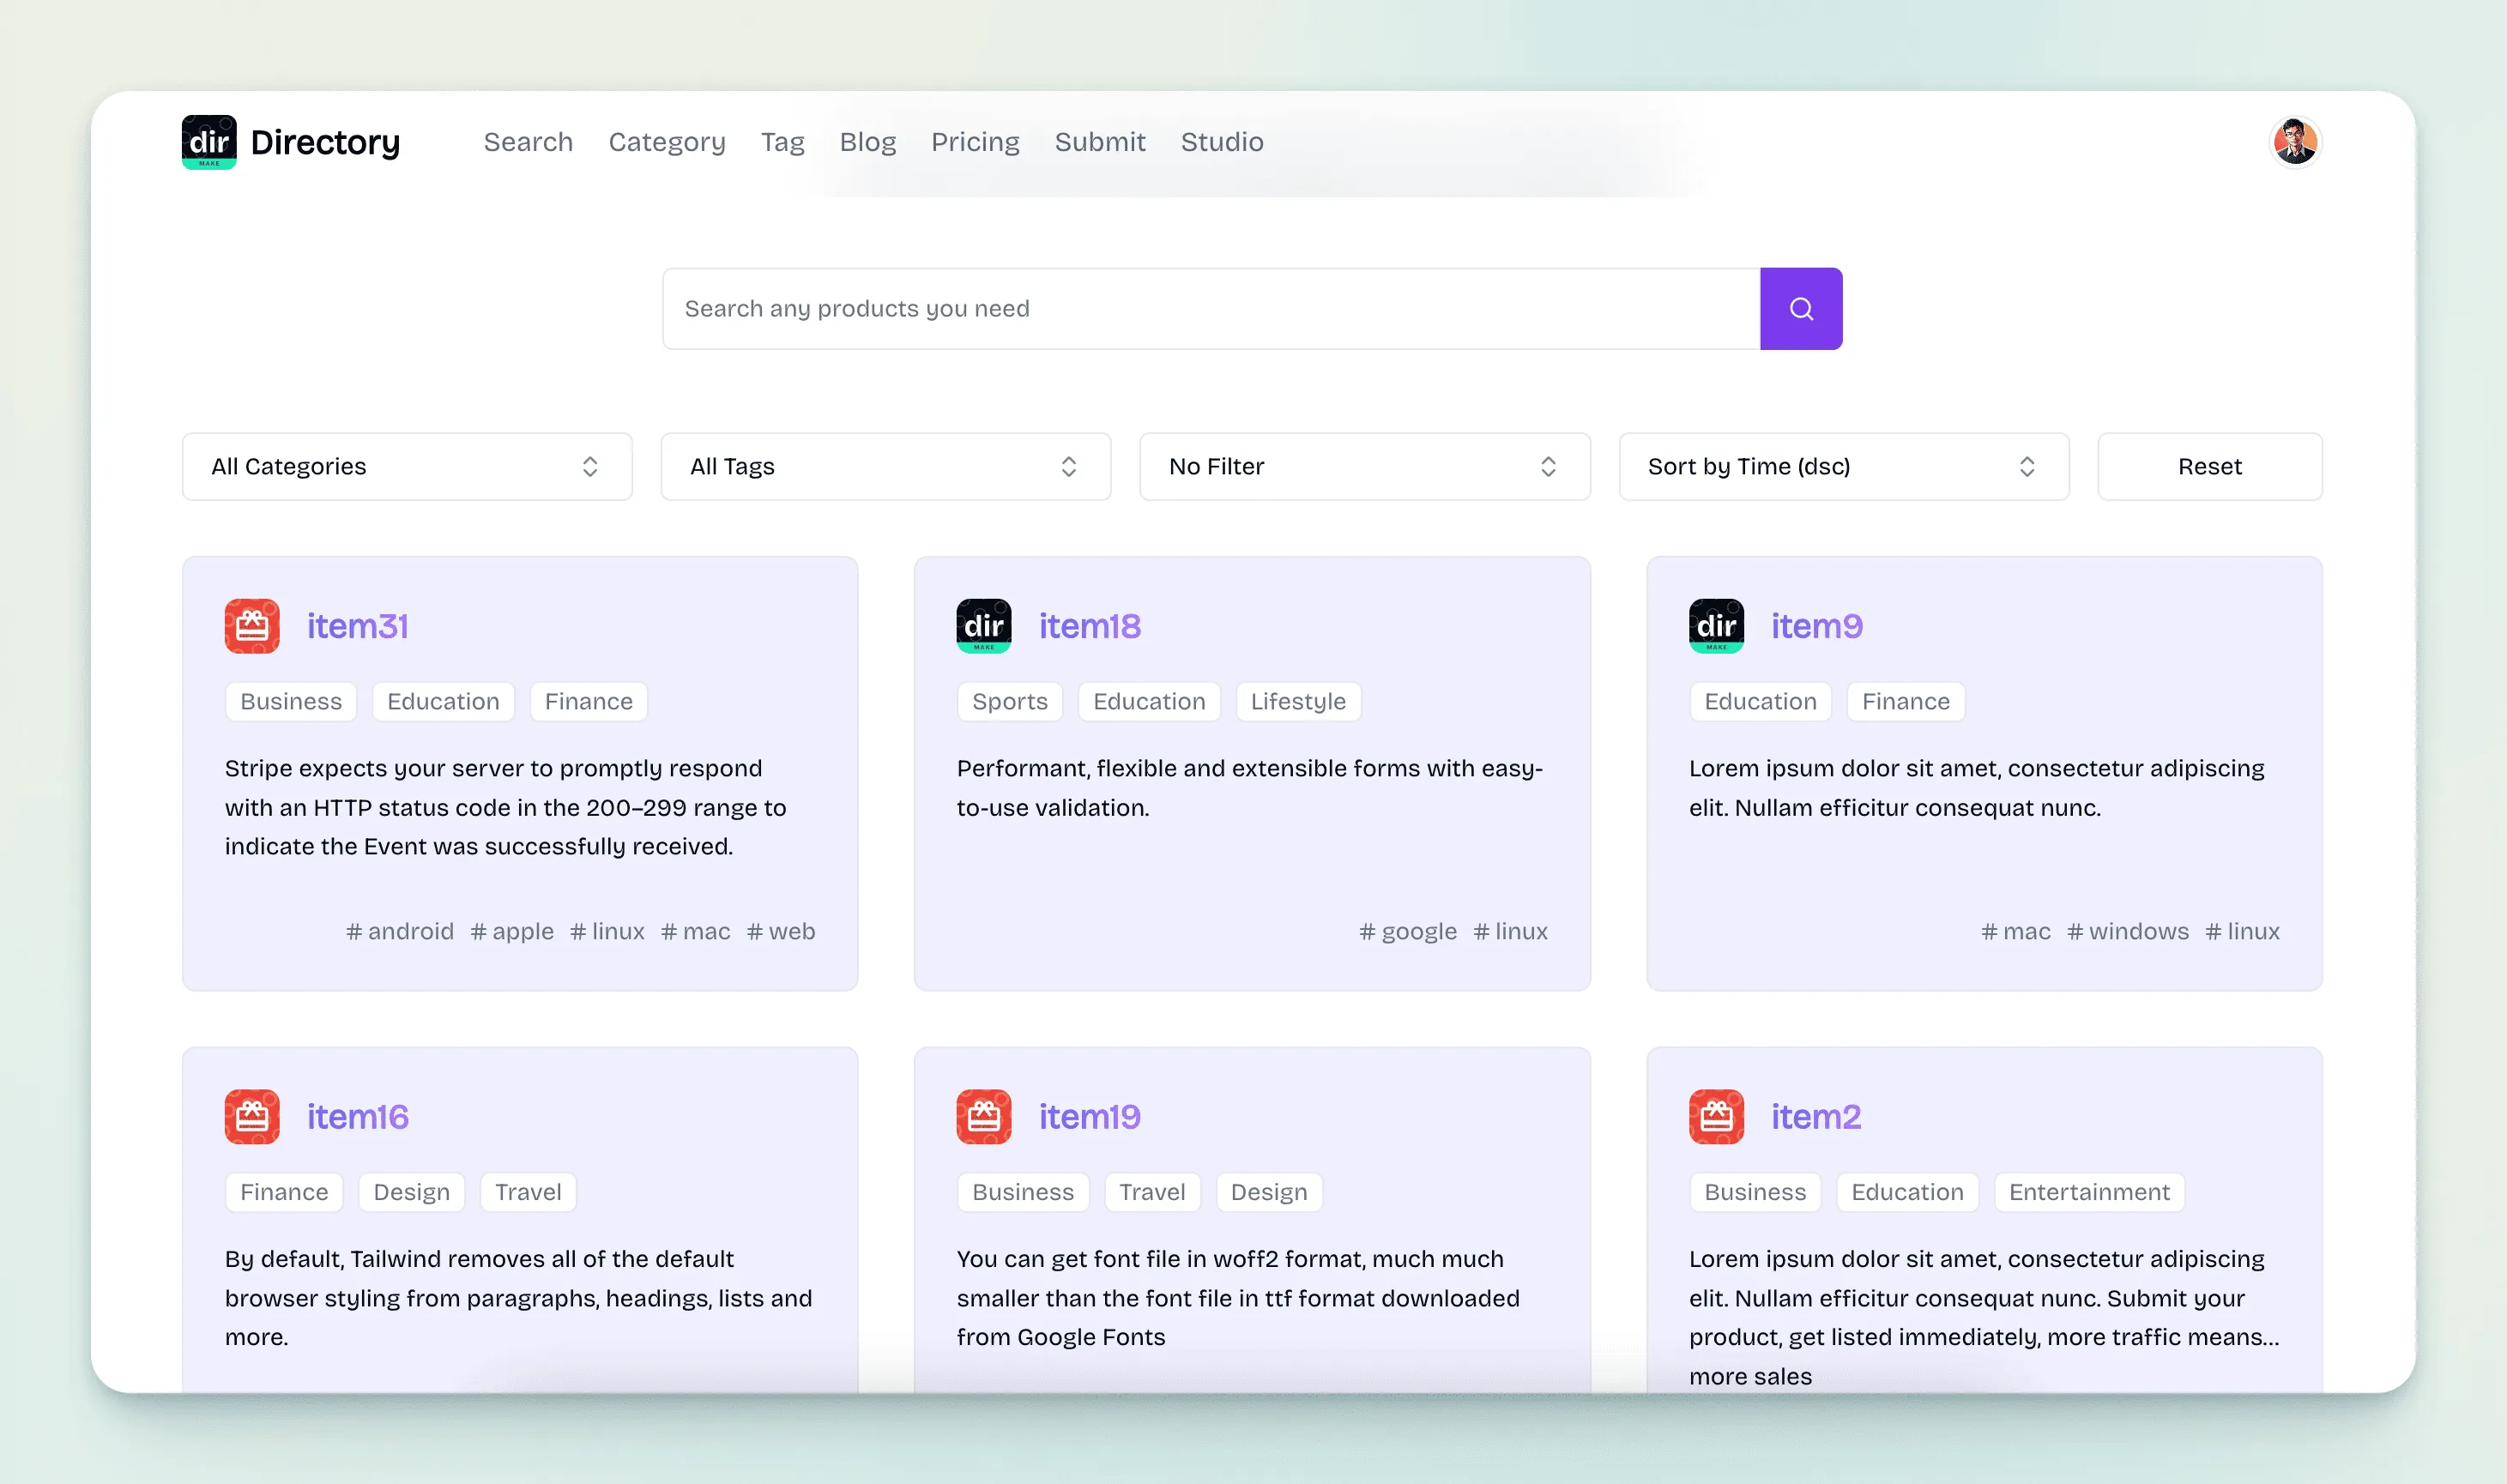Open the All Tags dropdown
The height and width of the screenshot is (1484, 2507).
(x=885, y=466)
